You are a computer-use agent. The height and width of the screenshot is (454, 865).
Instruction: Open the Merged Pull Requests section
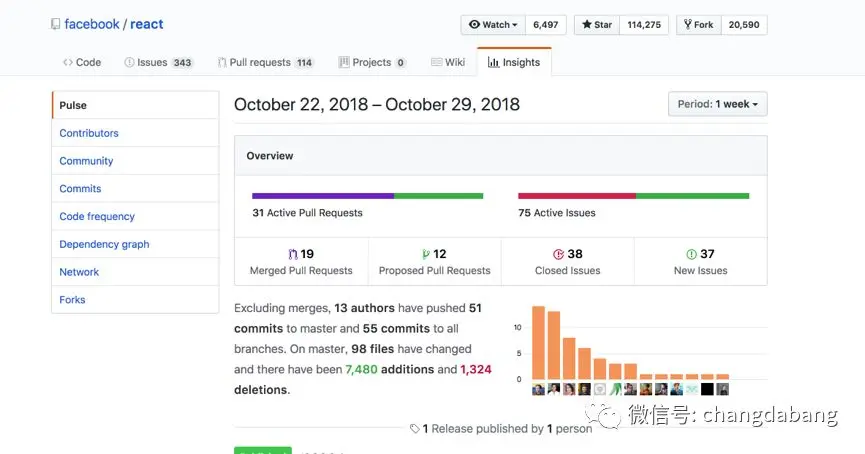point(301,261)
